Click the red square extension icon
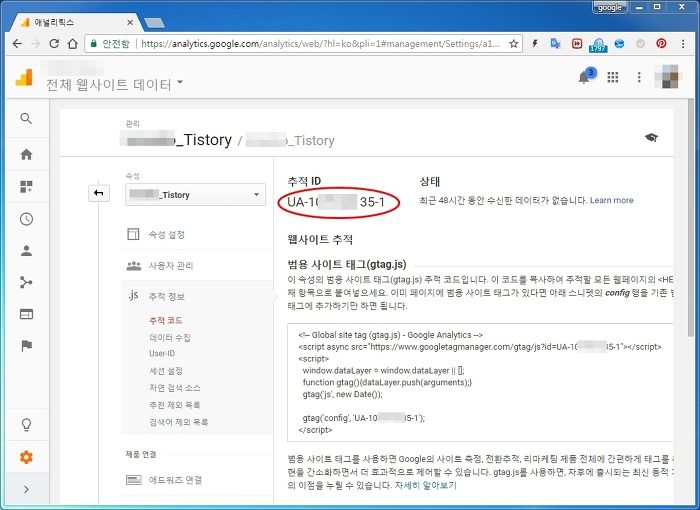Image resolution: width=700 pixels, height=510 pixels. [577, 43]
